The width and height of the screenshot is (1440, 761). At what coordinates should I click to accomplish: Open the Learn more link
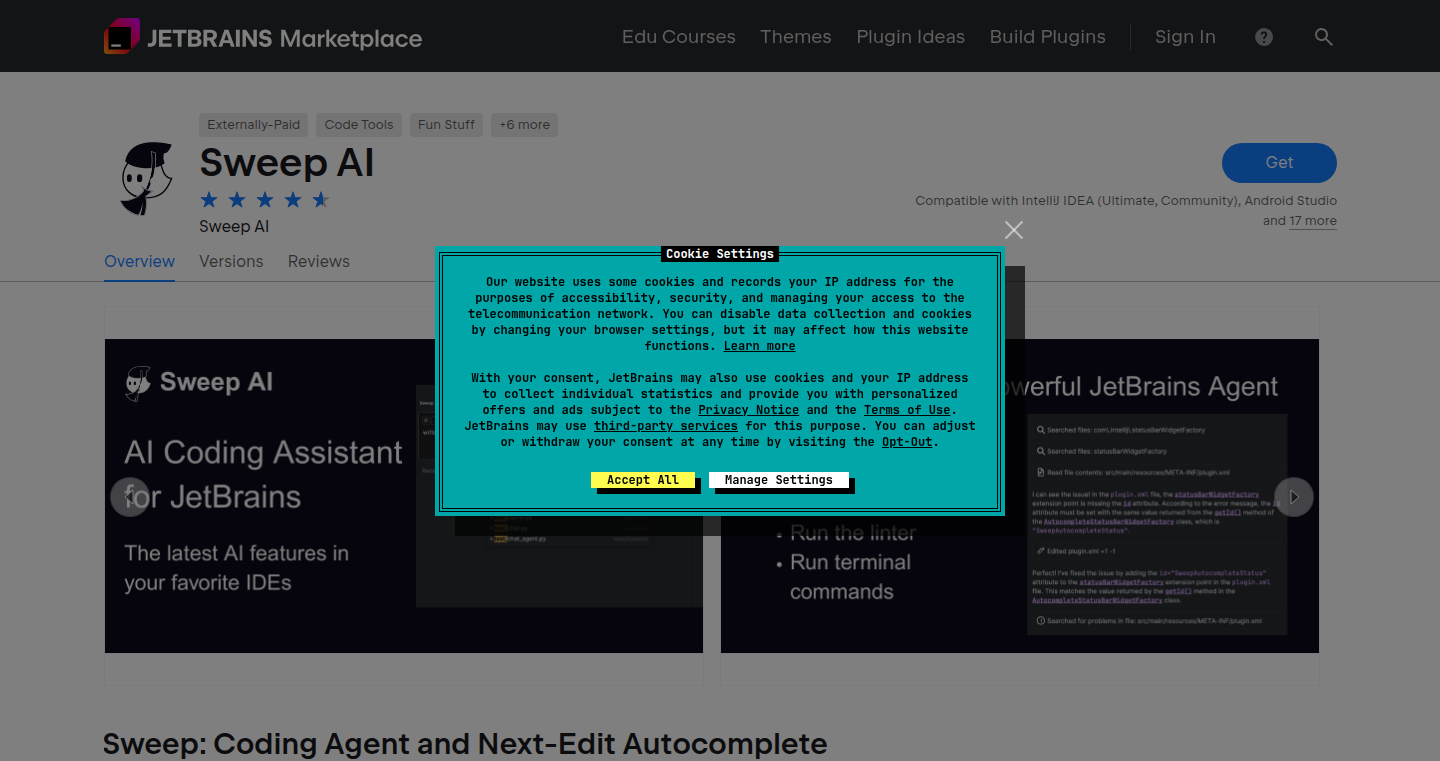[x=760, y=346]
